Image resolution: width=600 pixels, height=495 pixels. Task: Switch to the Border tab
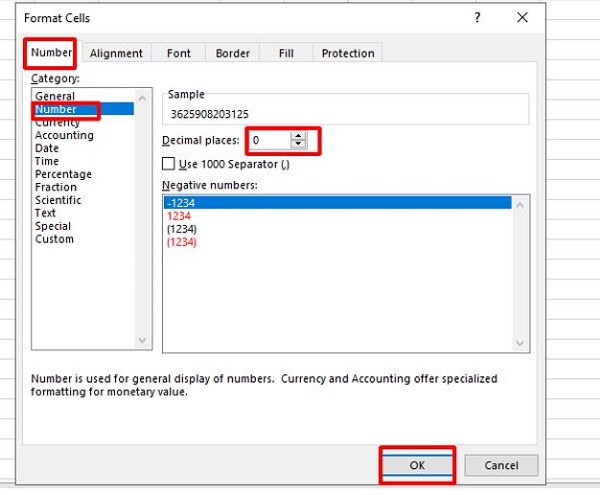click(232, 53)
